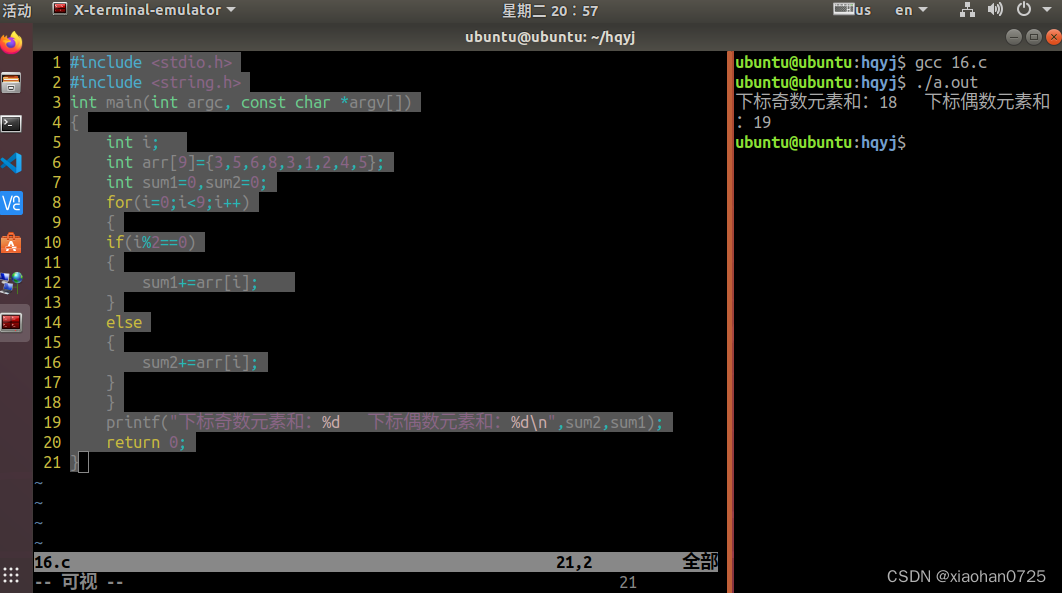
Task: Open the X-terminal-emulator app menu
Action: pyautogui.click(x=145, y=10)
